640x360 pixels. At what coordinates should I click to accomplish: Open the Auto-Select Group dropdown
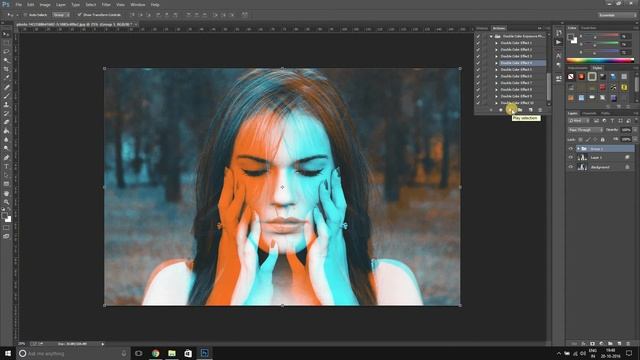[x=61, y=15]
